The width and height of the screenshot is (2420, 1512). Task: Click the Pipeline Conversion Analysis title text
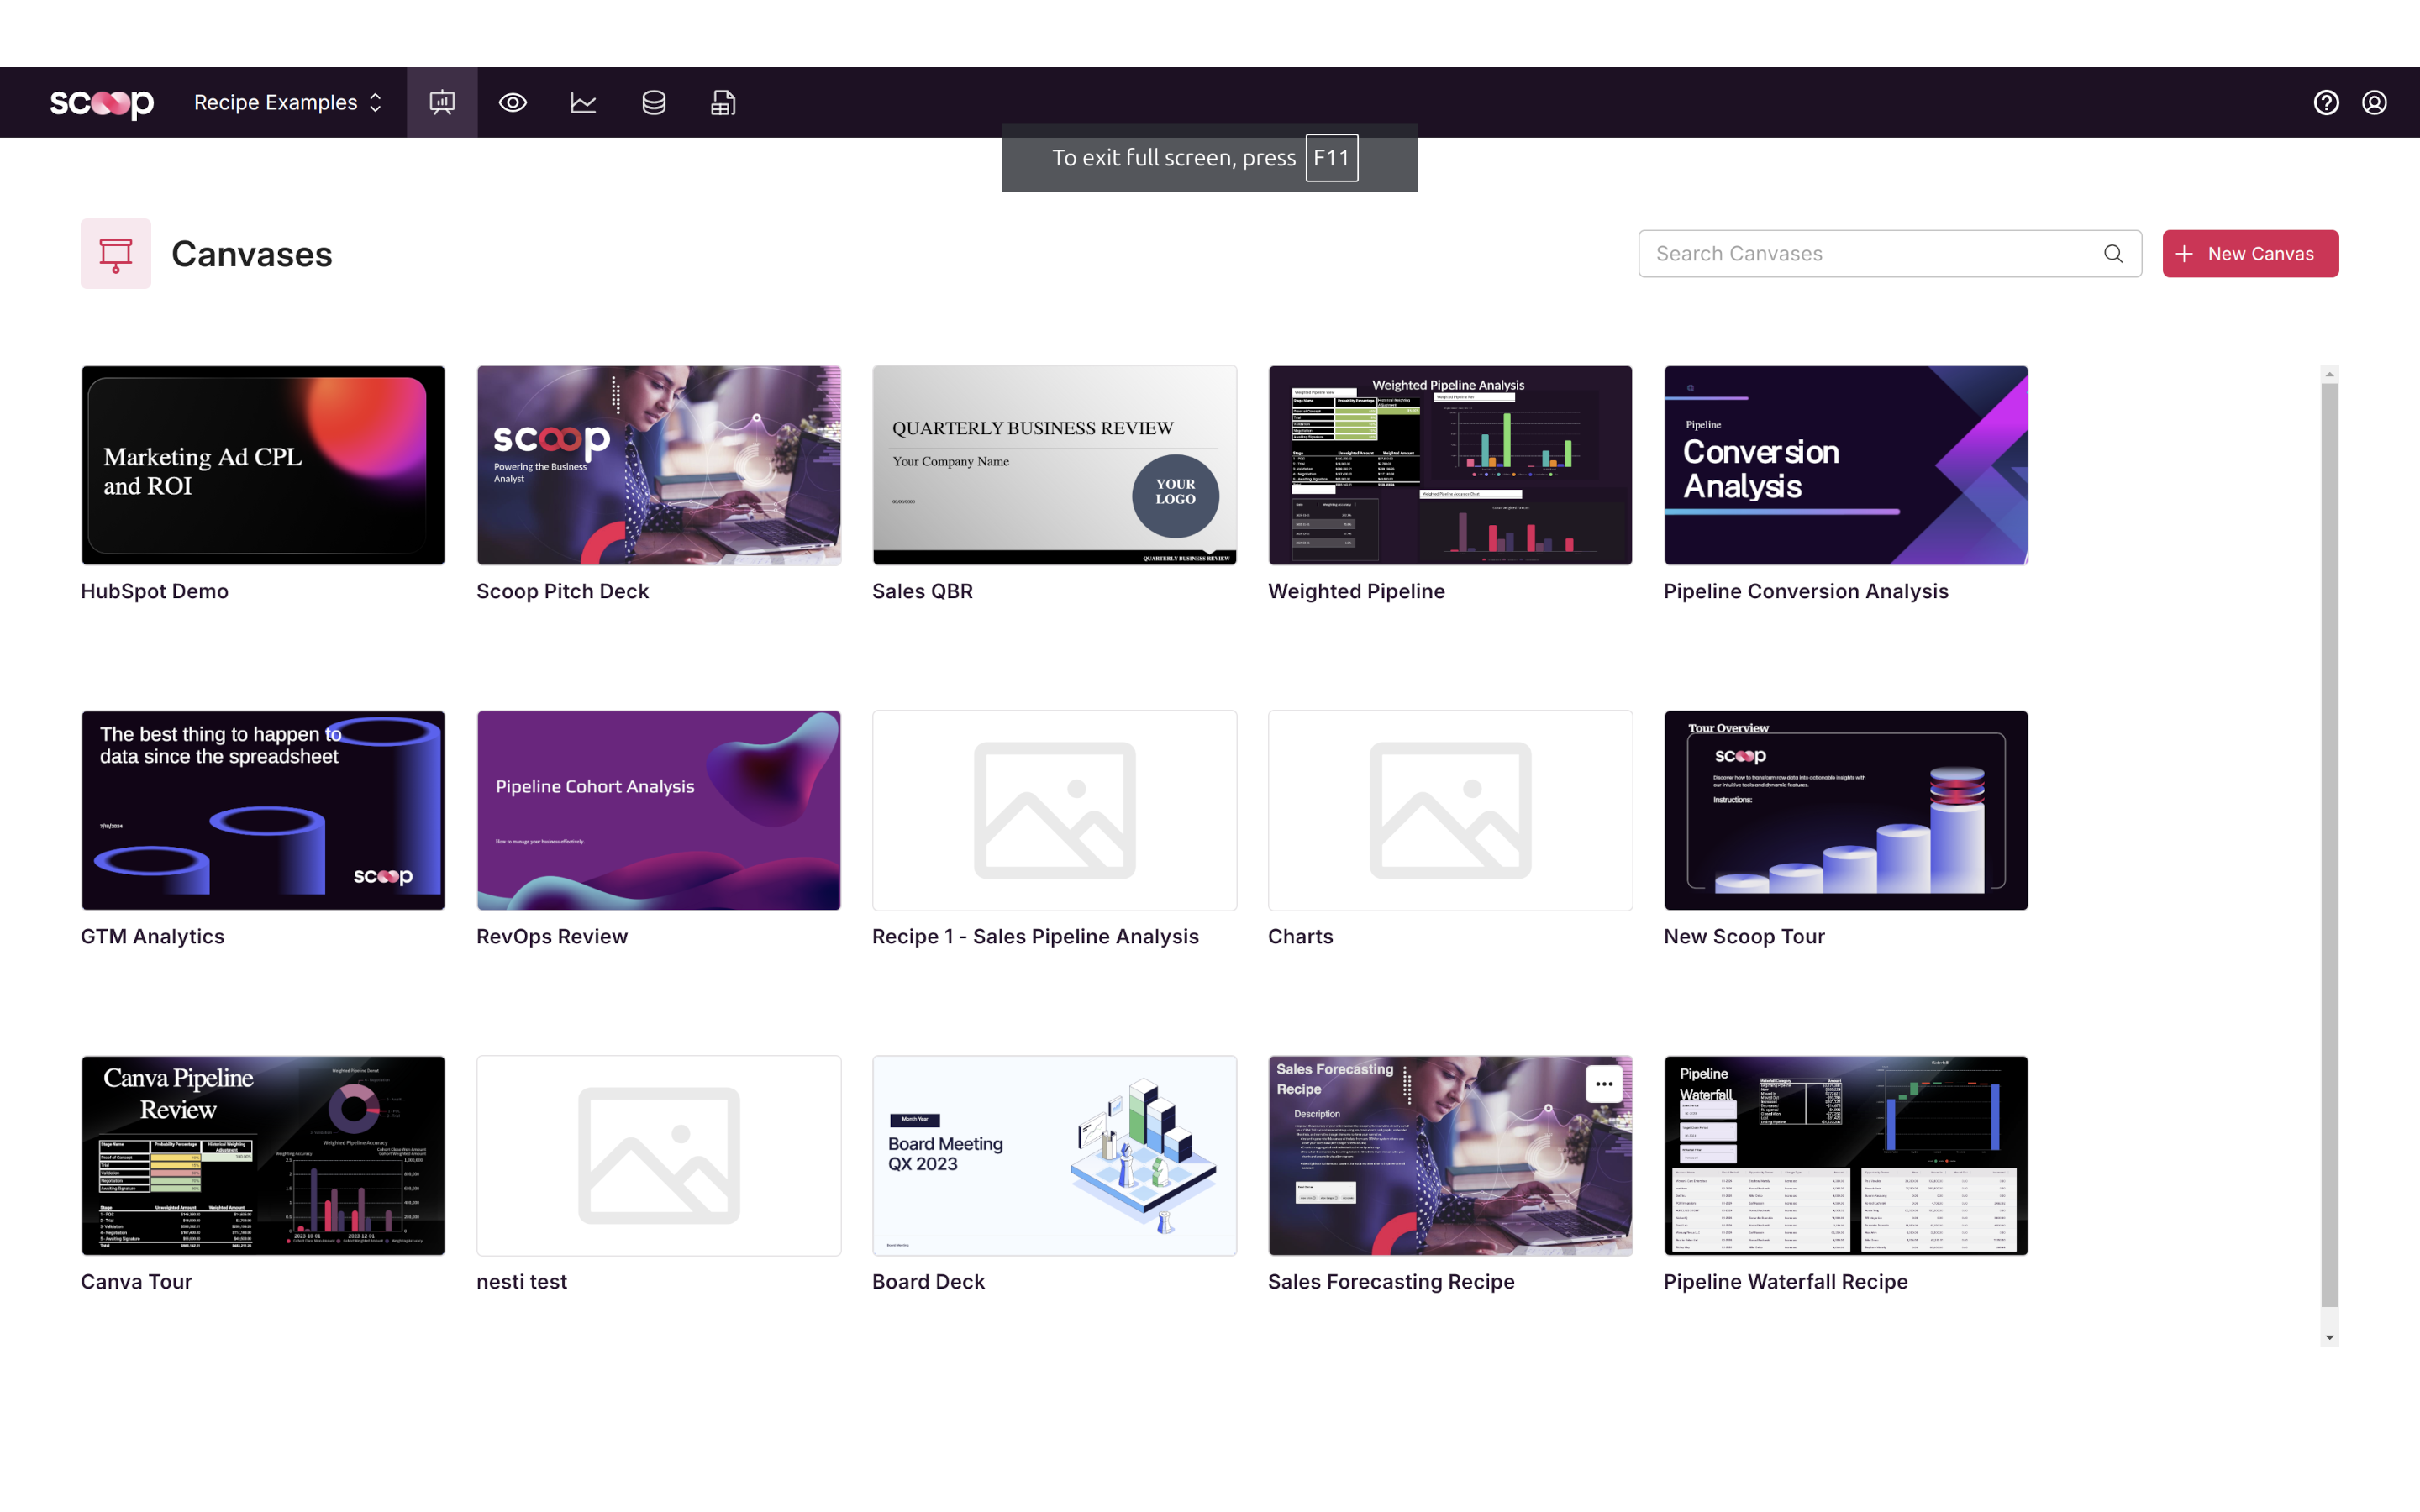pyautogui.click(x=1806, y=591)
